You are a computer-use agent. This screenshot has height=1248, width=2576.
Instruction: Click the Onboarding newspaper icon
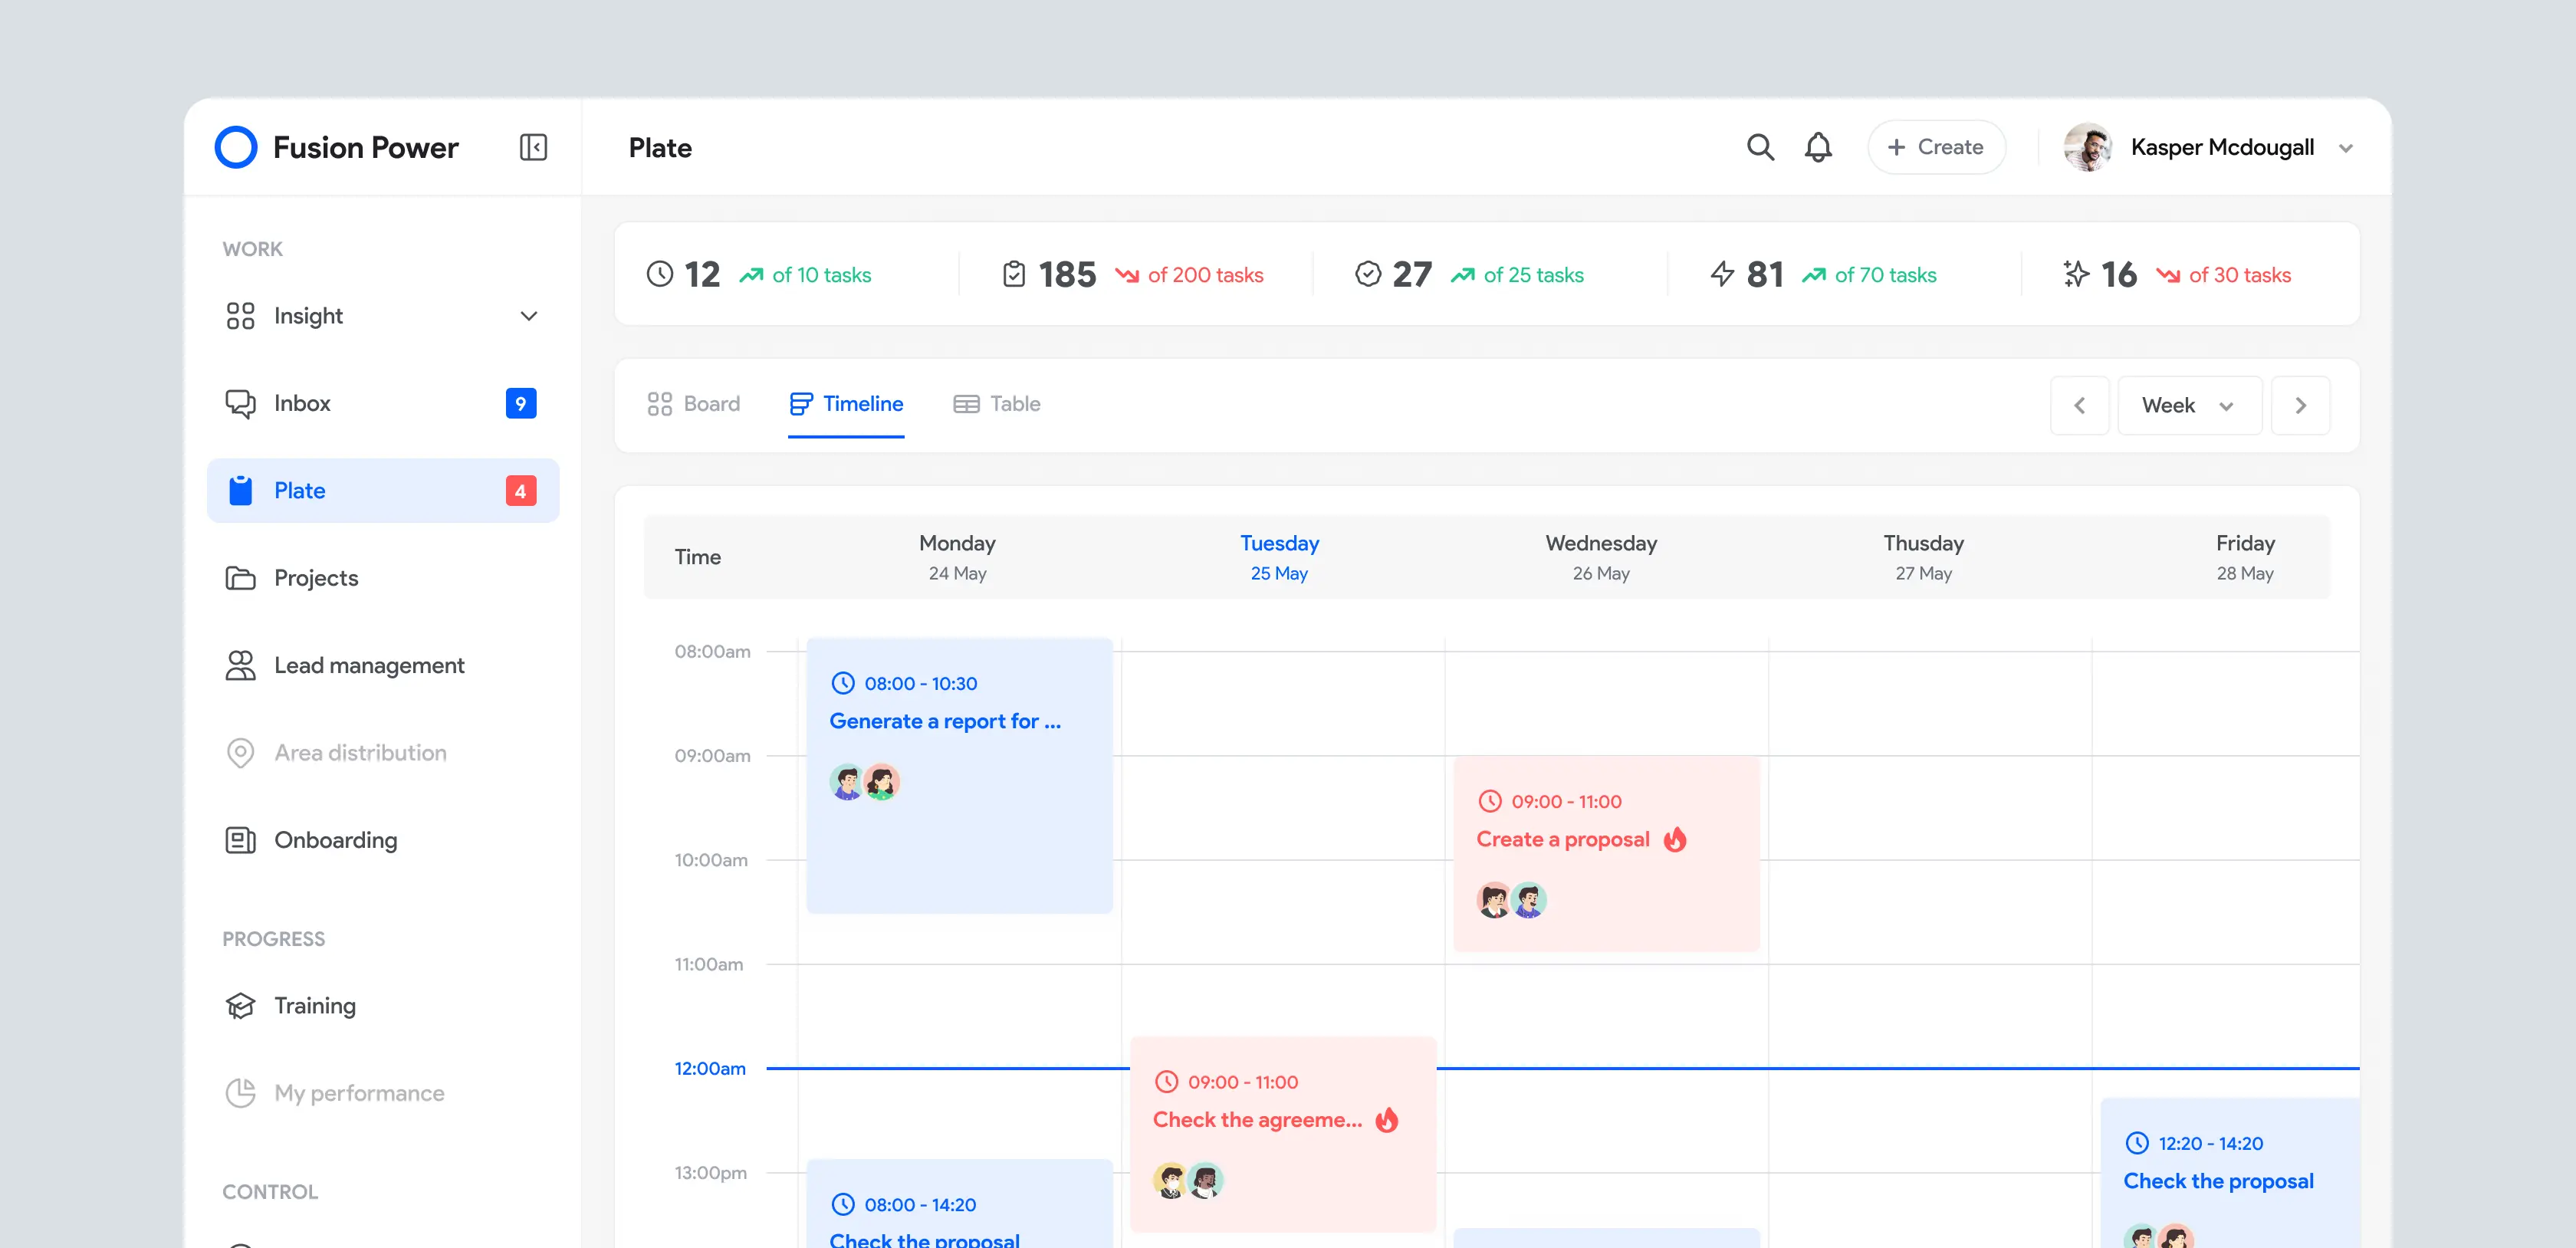click(x=240, y=840)
